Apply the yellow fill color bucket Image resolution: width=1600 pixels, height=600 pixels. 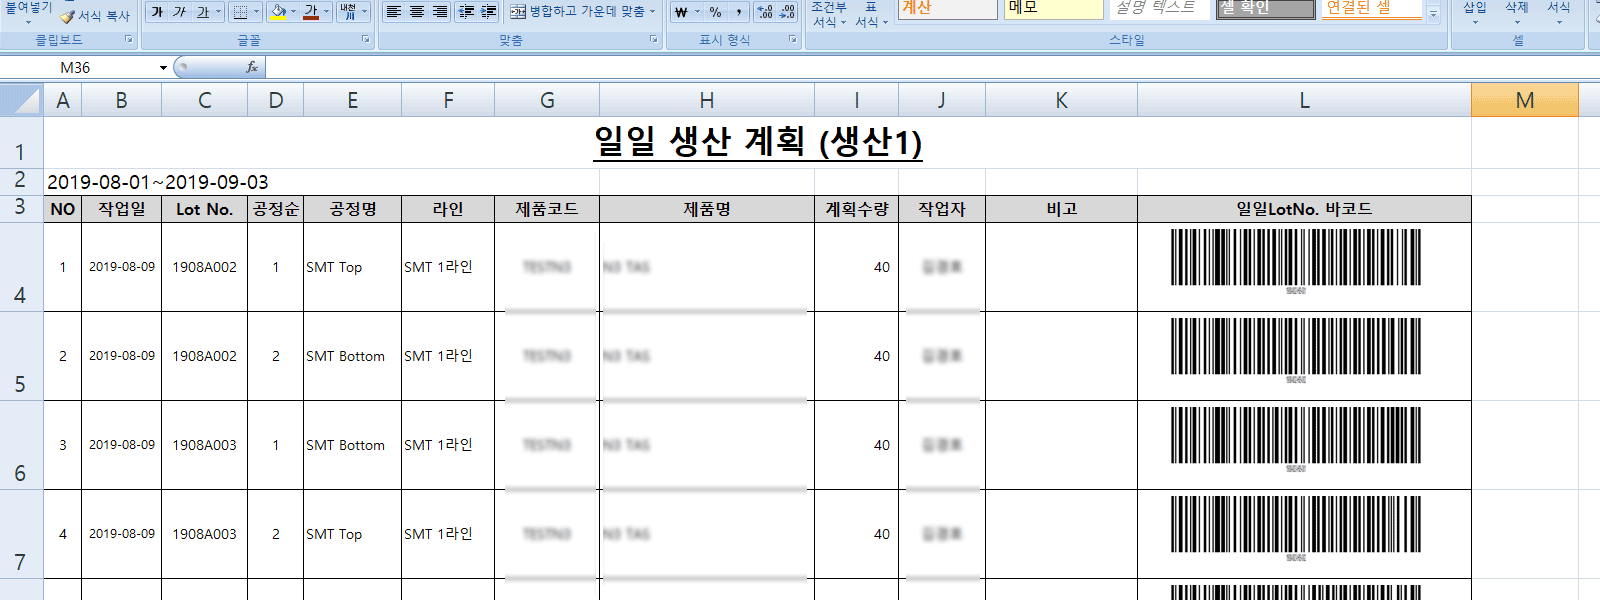click(278, 12)
